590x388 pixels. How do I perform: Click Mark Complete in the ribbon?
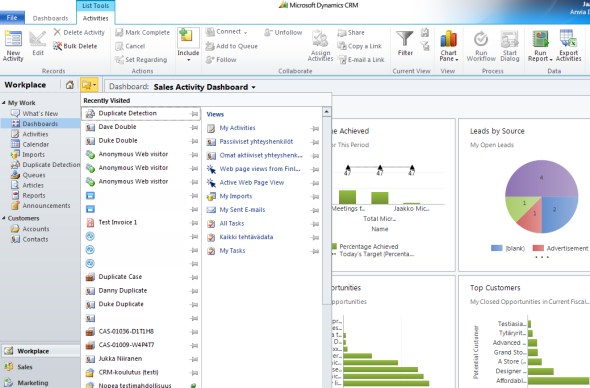click(x=143, y=32)
